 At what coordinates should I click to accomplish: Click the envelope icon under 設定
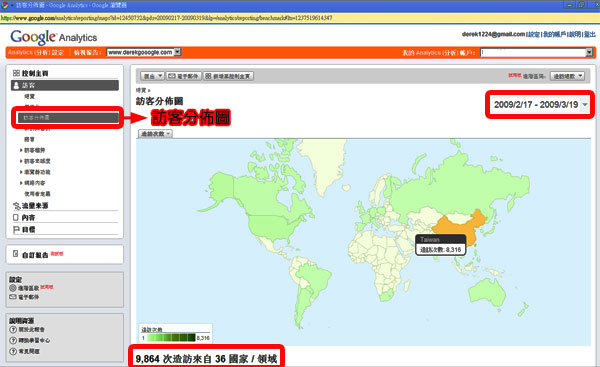[13, 297]
